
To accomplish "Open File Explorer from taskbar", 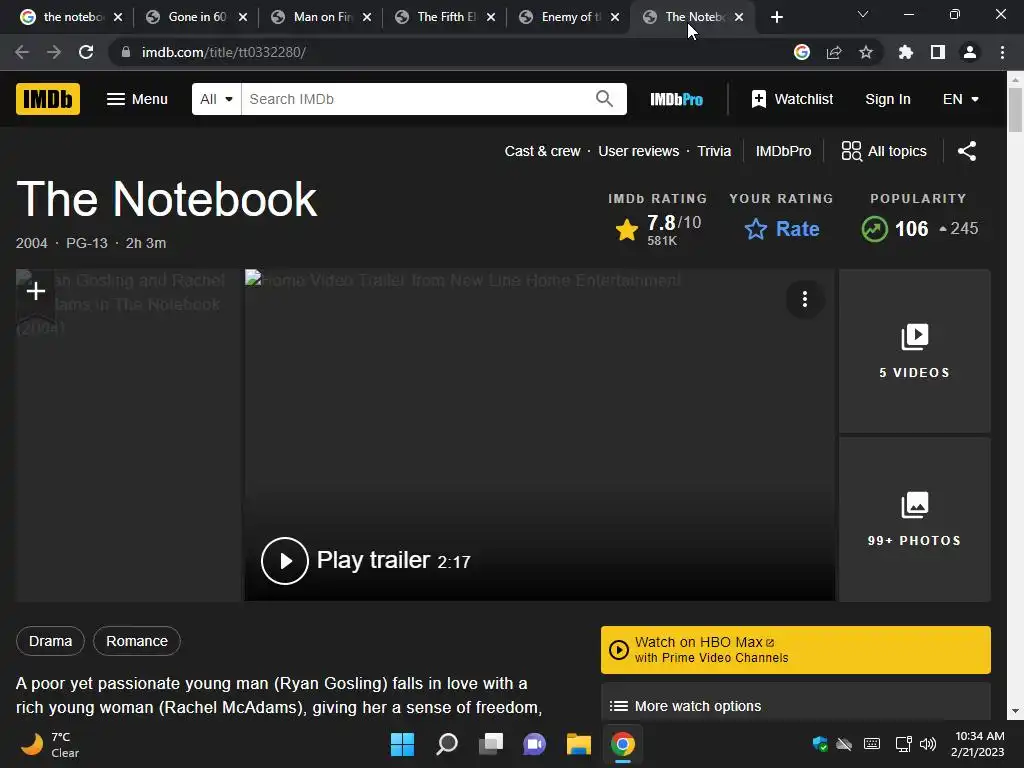I will click(579, 744).
